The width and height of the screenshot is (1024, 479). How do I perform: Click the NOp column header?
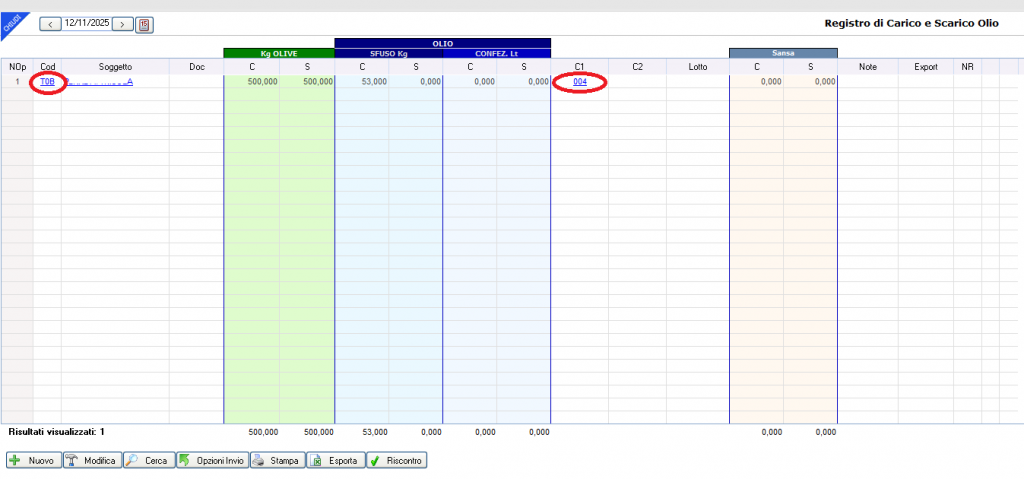pos(17,67)
